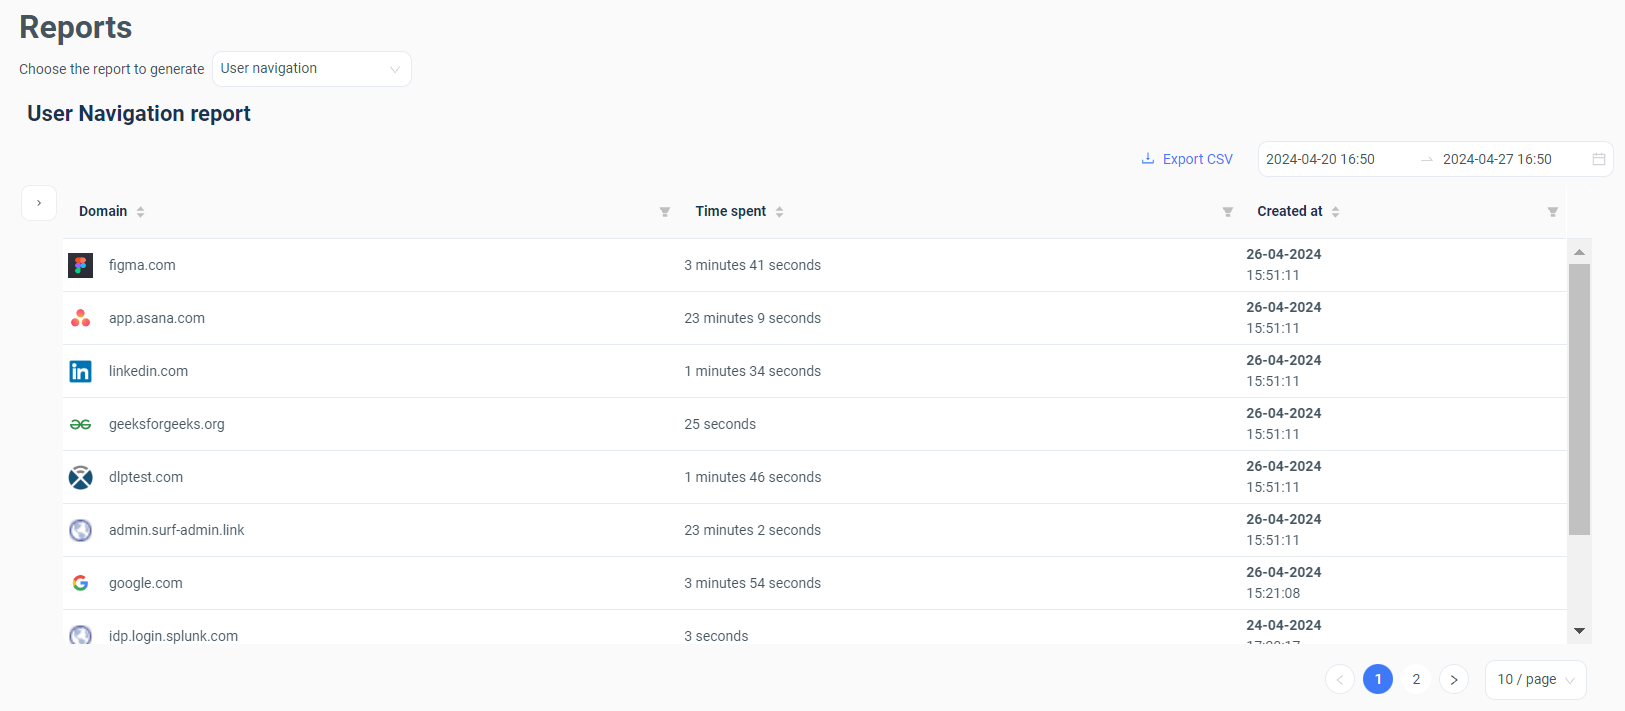
Task: Click '3 minutes 54 seconds' cell
Action: (x=752, y=583)
